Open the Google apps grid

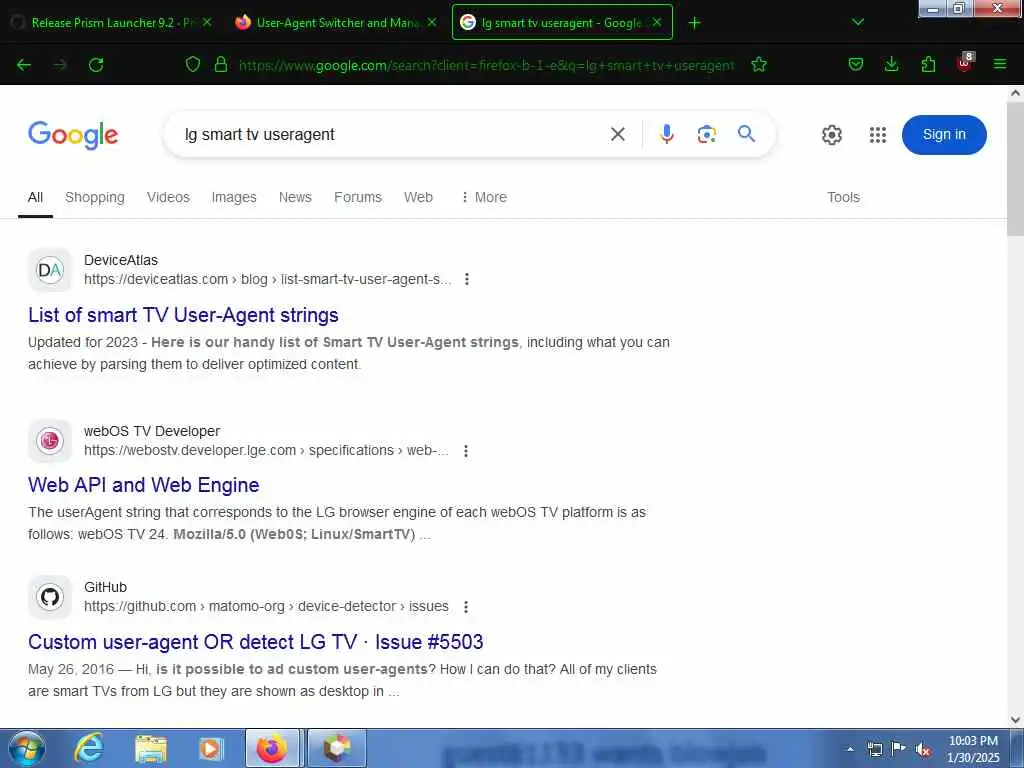coord(878,135)
